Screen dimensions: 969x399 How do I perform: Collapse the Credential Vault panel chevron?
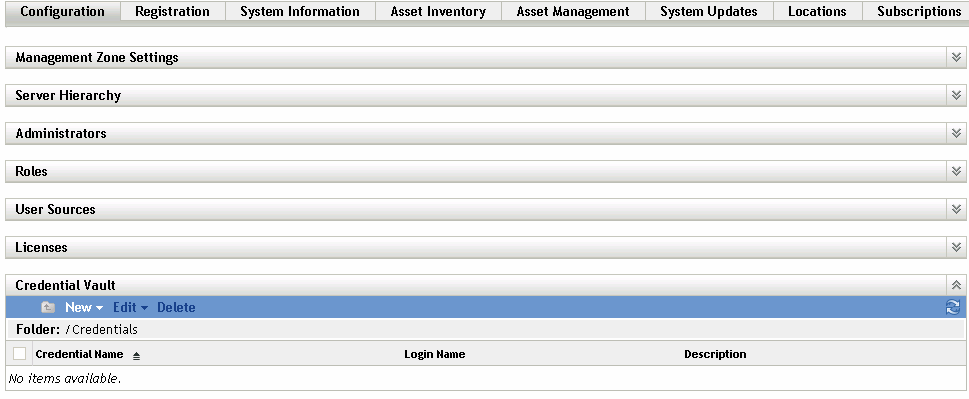[956, 285]
